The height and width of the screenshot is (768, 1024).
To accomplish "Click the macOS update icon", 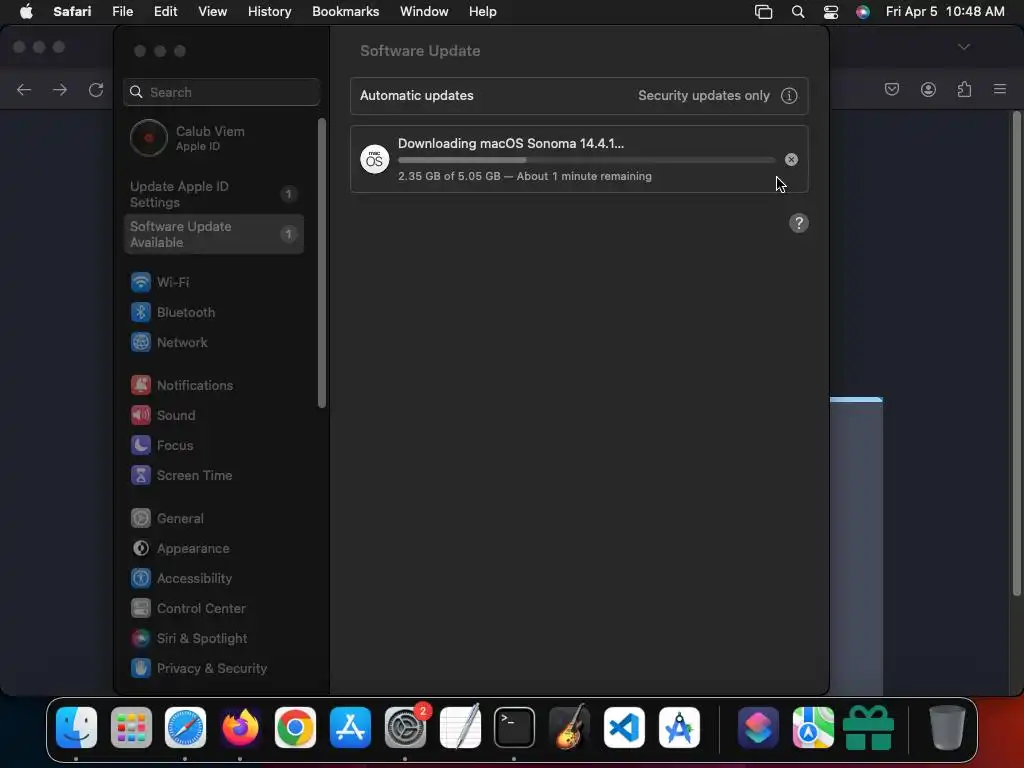I will (x=375, y=159).
